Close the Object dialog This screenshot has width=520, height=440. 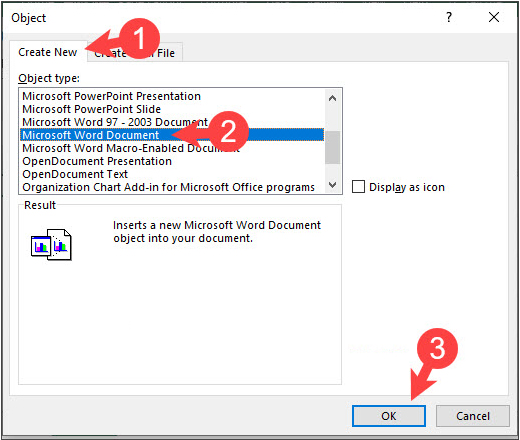tap(494, 17)
